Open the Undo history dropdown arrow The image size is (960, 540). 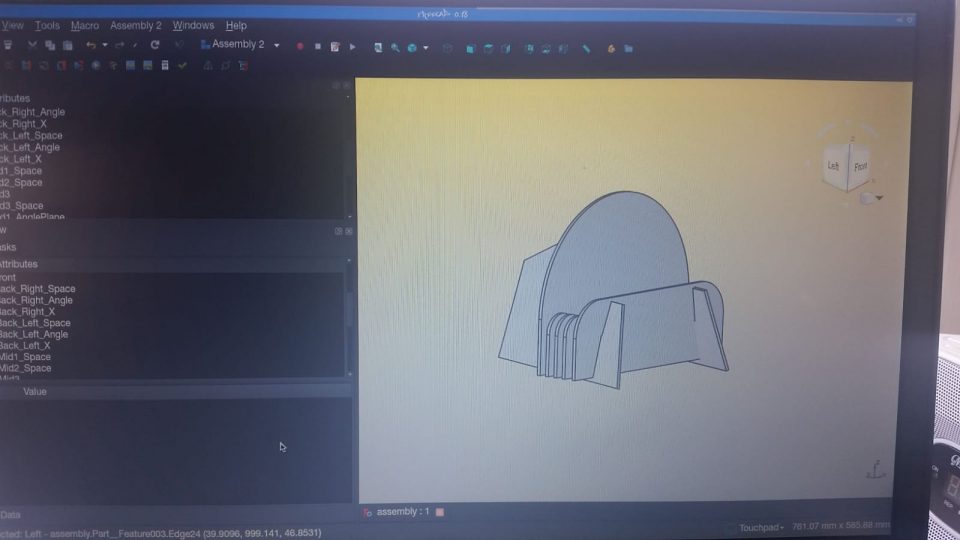[x=105, y=45]
